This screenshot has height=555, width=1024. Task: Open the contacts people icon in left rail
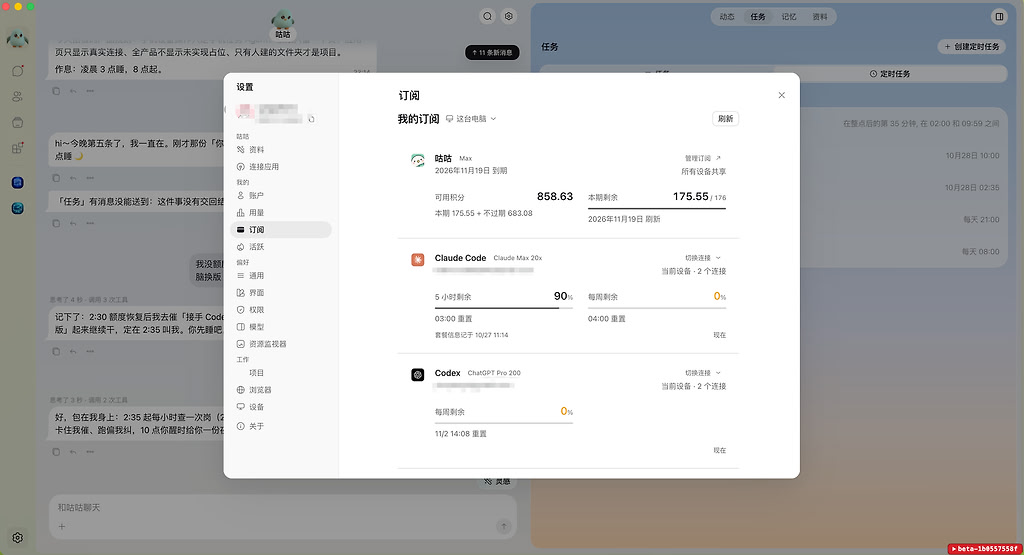point(18,97)
